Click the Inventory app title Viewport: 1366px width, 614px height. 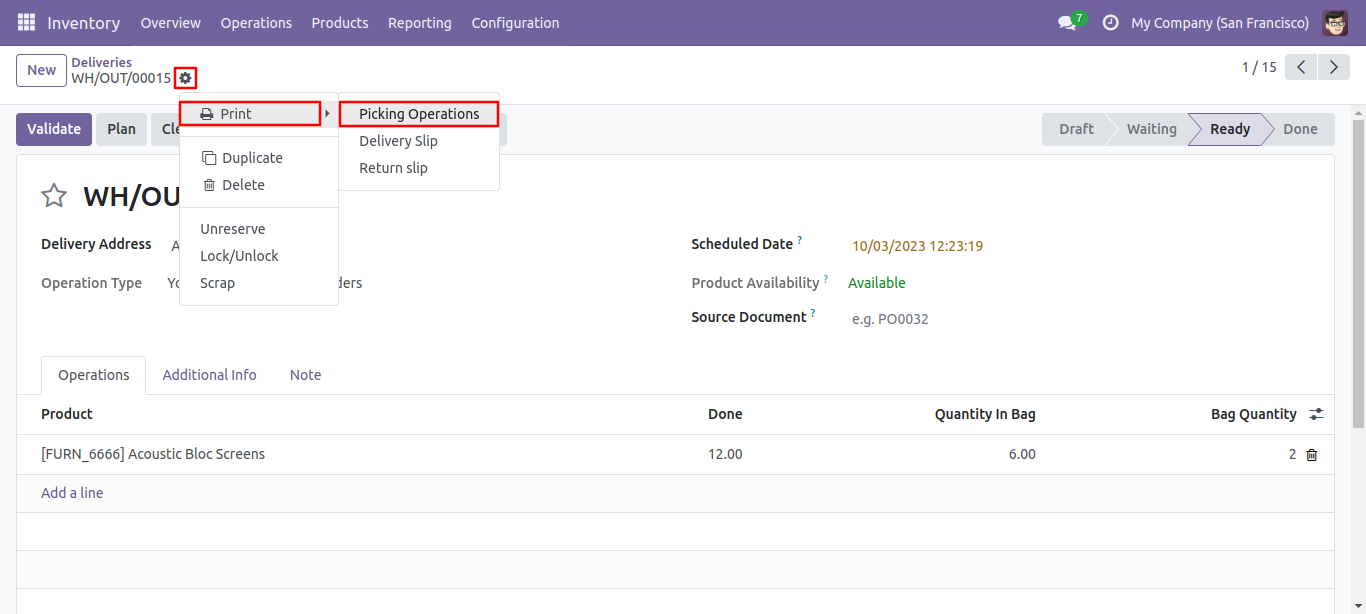pyautogui.click(x=83, y=22)
